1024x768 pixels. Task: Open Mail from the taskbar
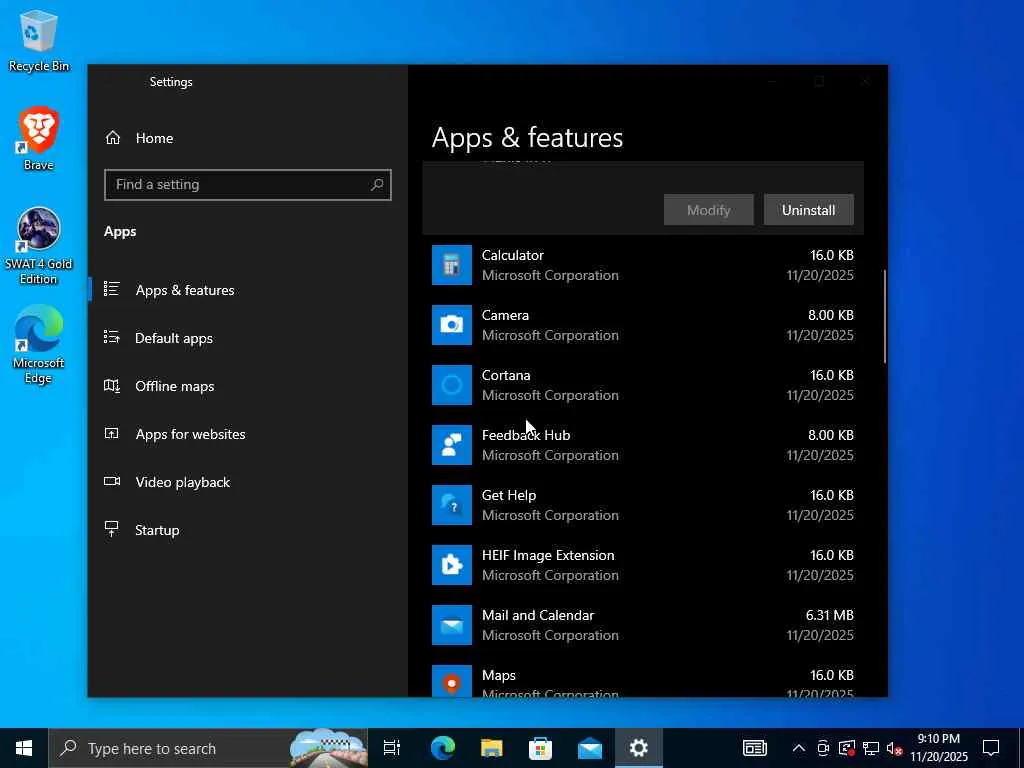(x=590, y=748)
